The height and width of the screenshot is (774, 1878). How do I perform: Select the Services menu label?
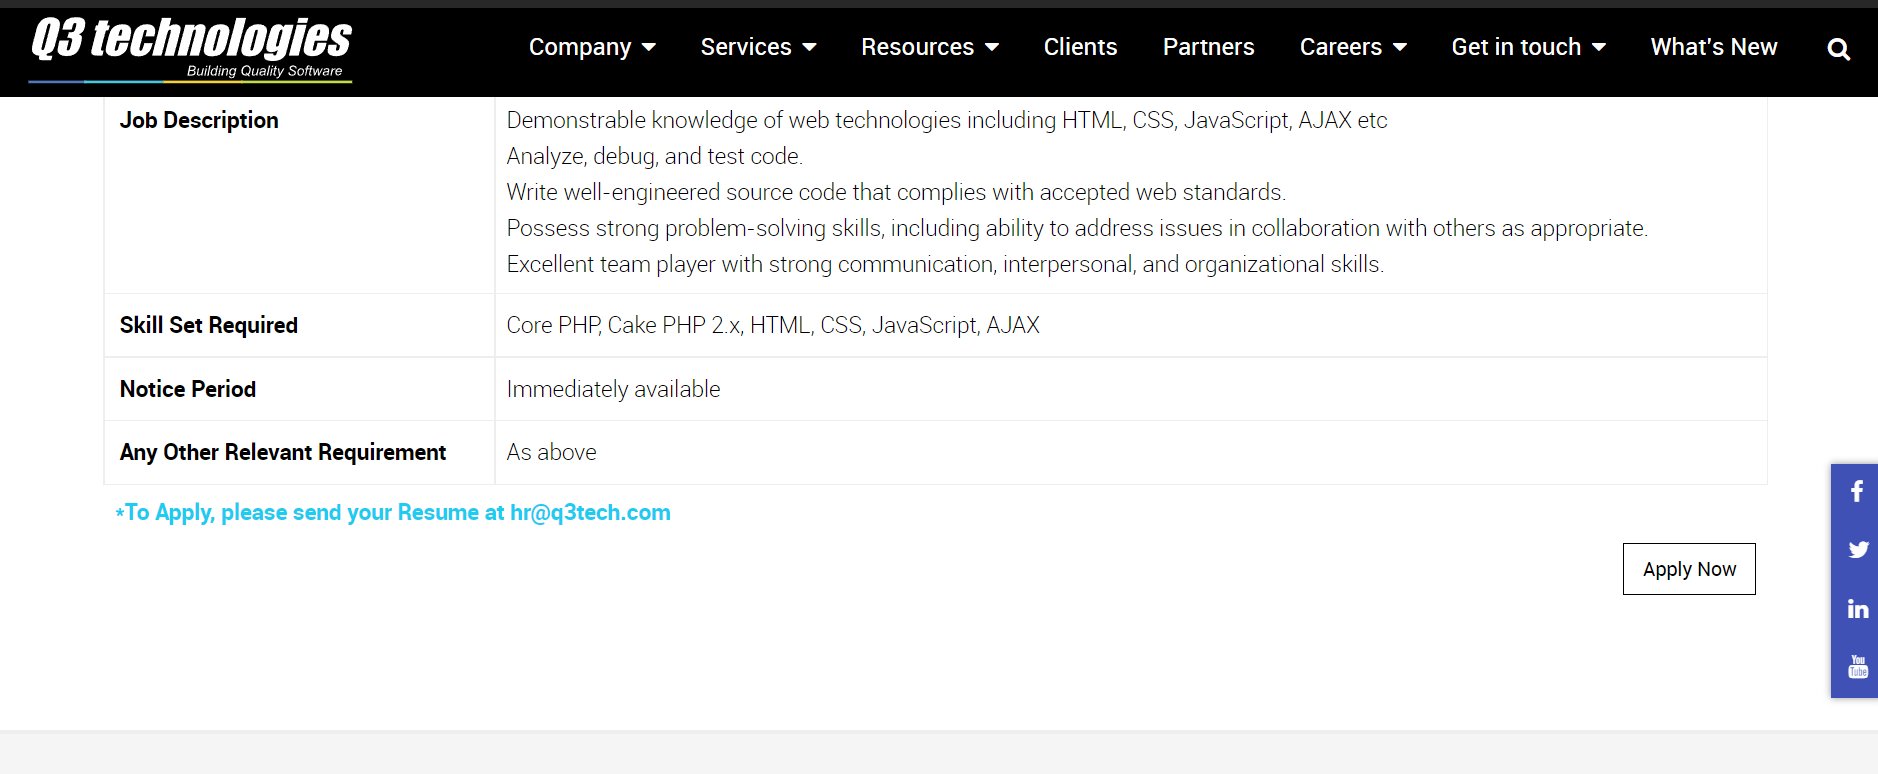tap(746, 47)
